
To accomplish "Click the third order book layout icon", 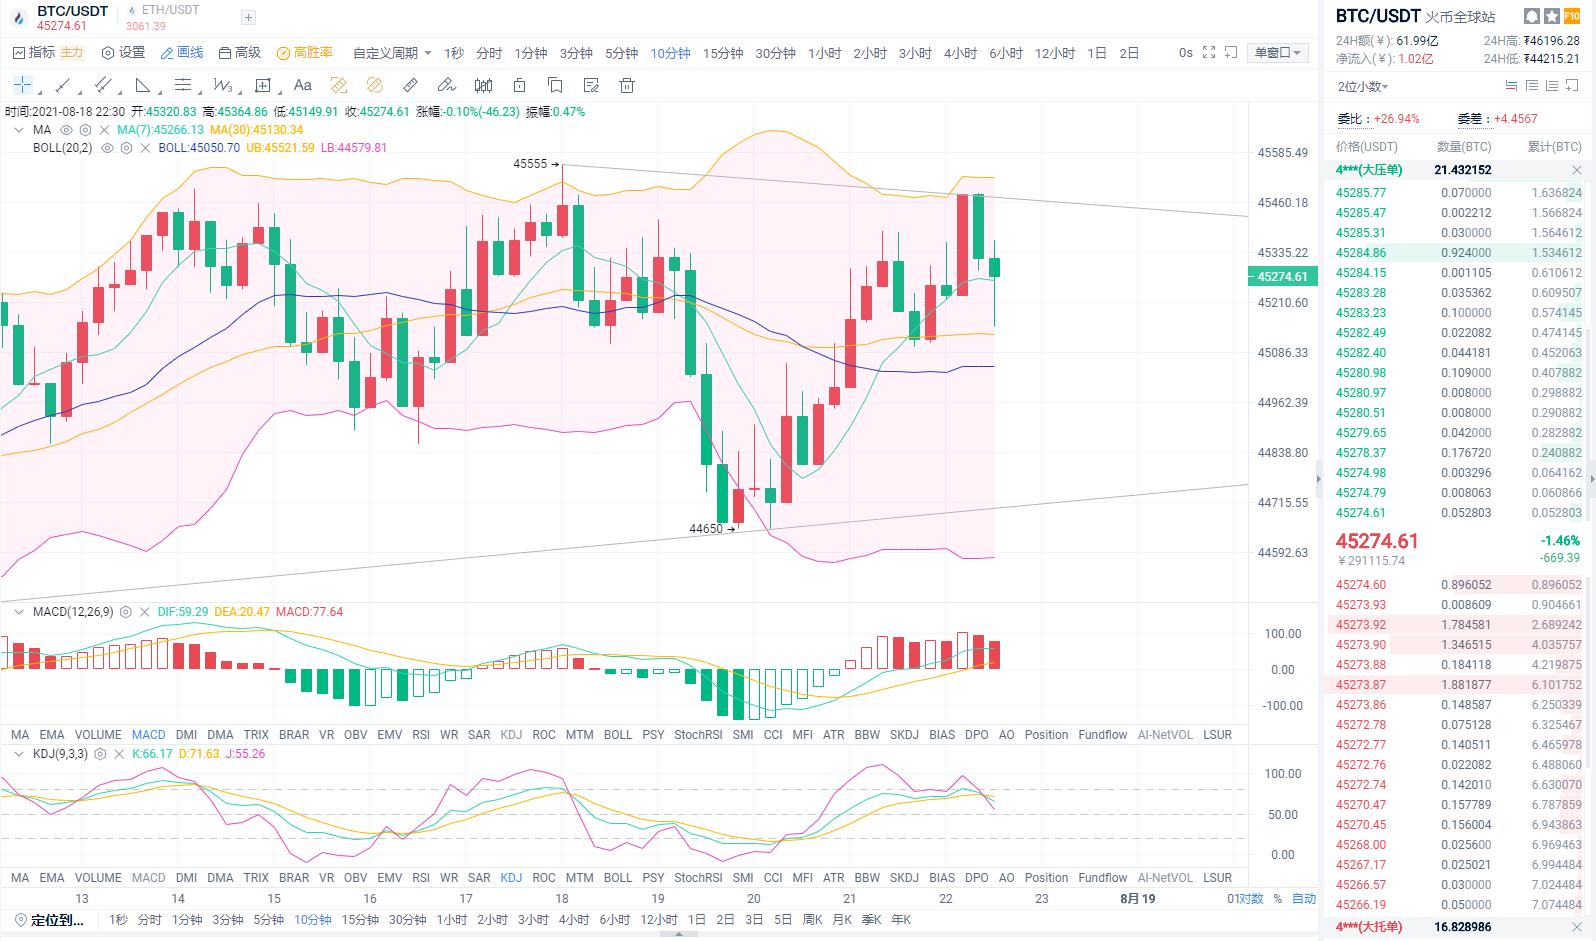I will (x=1552, y=86).
